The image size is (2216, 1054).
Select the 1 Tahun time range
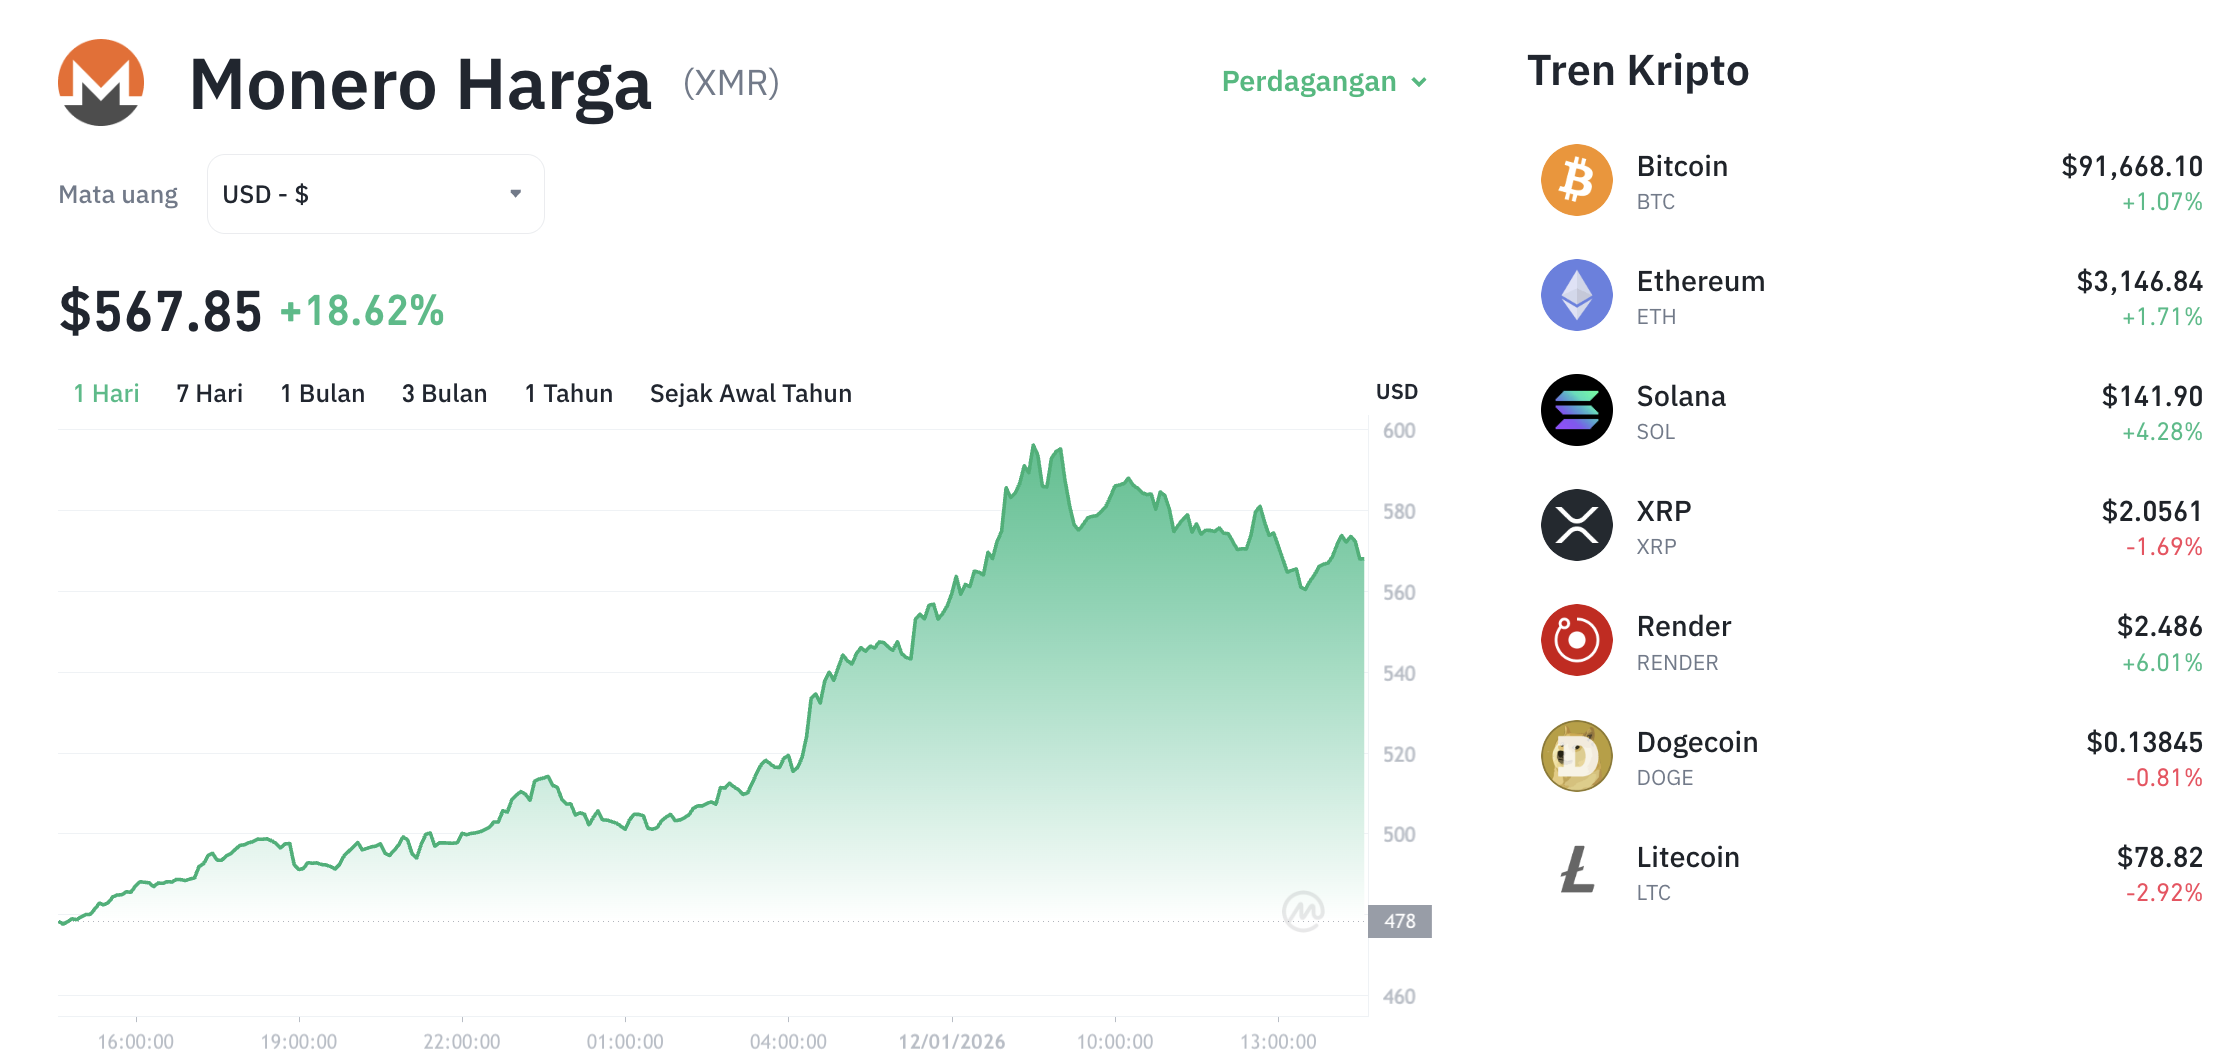[x=568, y=394]
